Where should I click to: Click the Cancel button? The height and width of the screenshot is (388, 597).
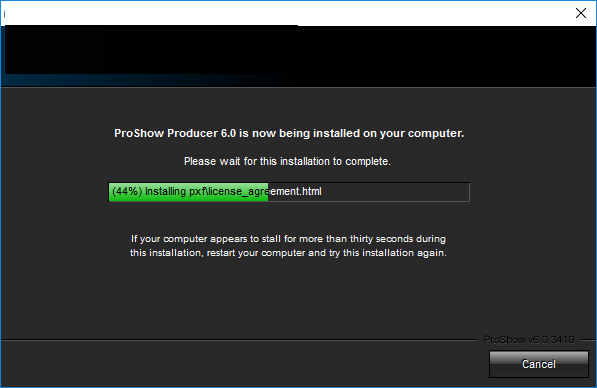tap(539, 364)
